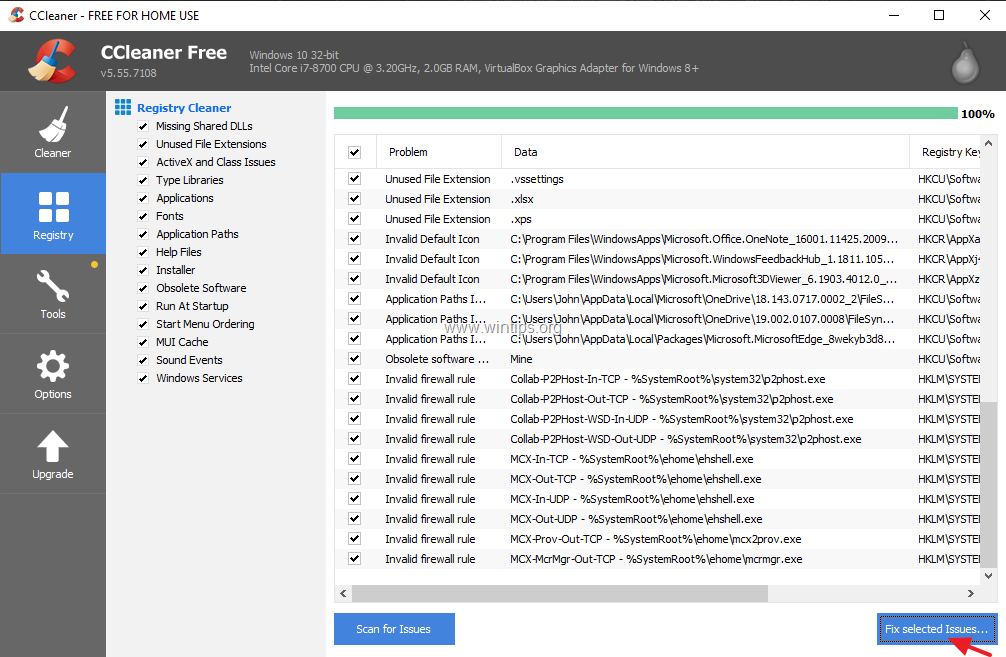This screenshot has height=657, width=1006.
Task: Uncheck Missing Shared DLLs option
Action: click(143, 126)
